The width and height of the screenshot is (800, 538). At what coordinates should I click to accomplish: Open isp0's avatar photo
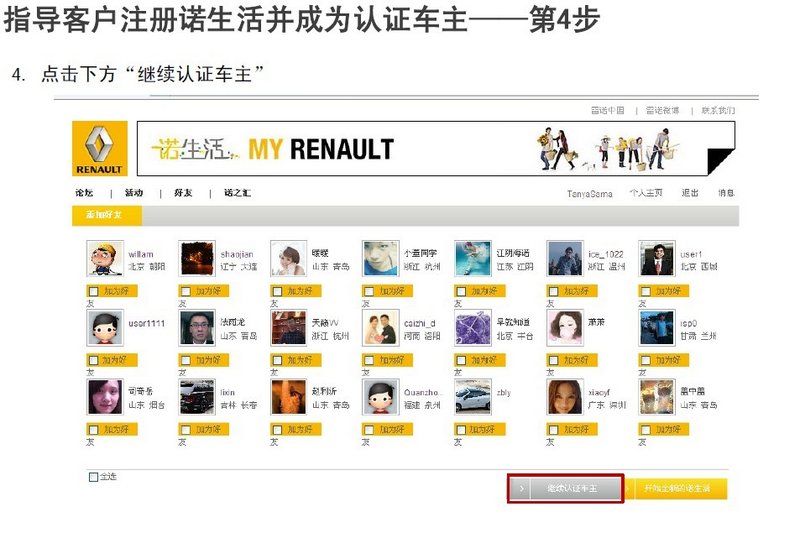pyautogui.click(x=657, y=328)
